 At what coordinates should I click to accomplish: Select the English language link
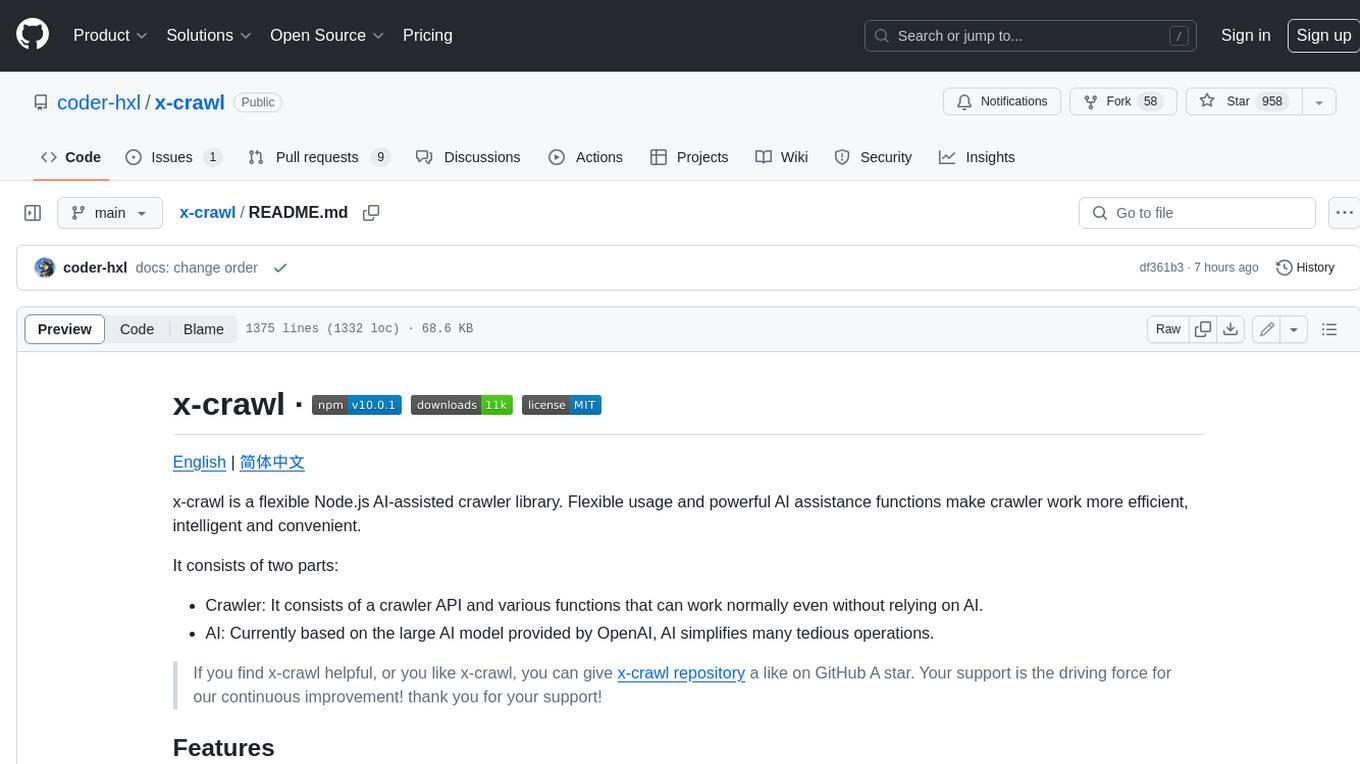(x=199, y=462)
